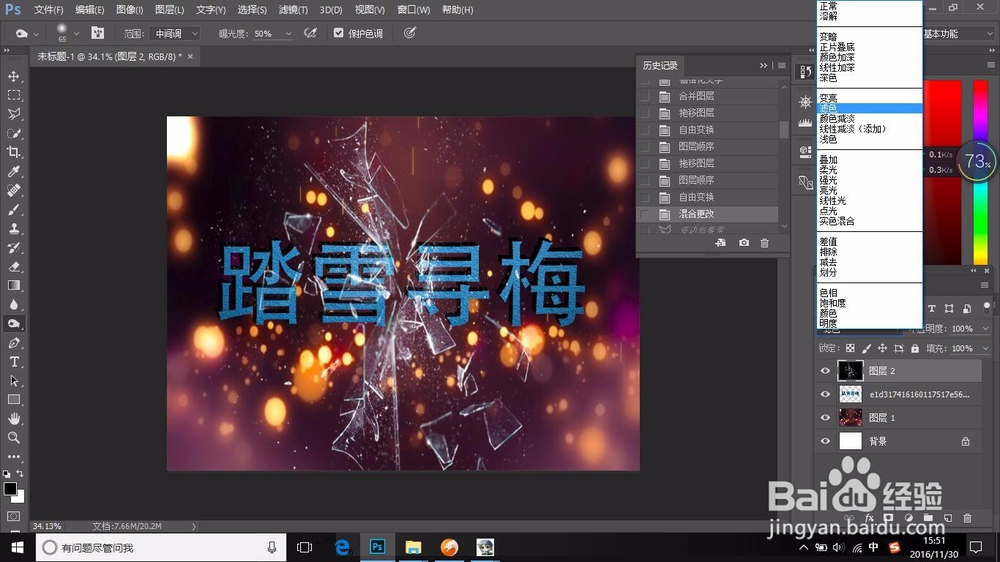Select the Quick Selection tool
Viewport: 1000px width, 562px height.
[x=13, y=133]
